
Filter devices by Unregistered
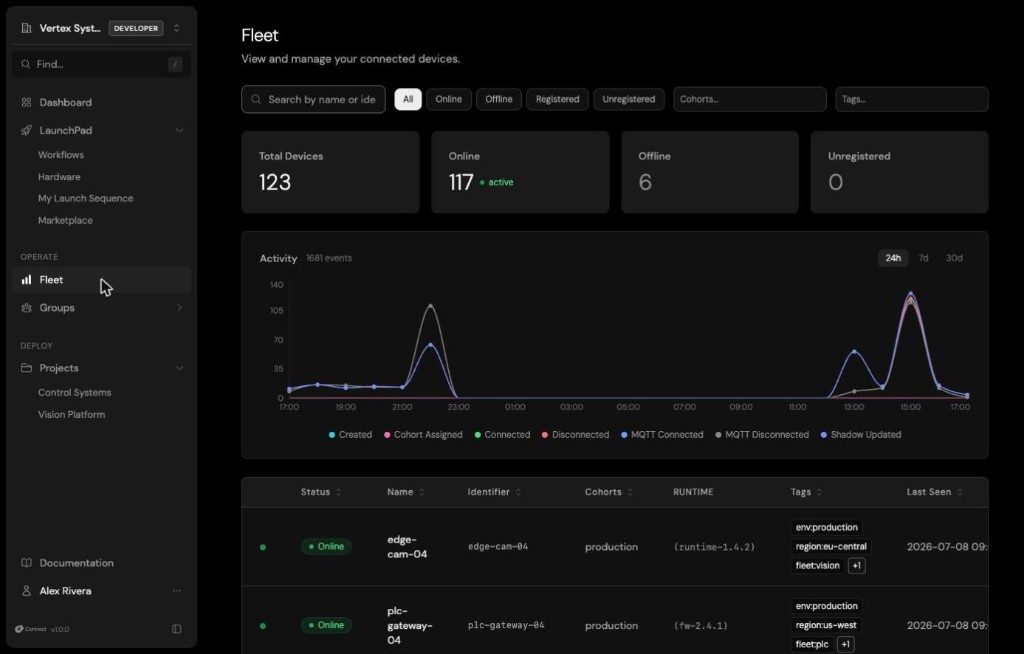(x=628, y=99)
